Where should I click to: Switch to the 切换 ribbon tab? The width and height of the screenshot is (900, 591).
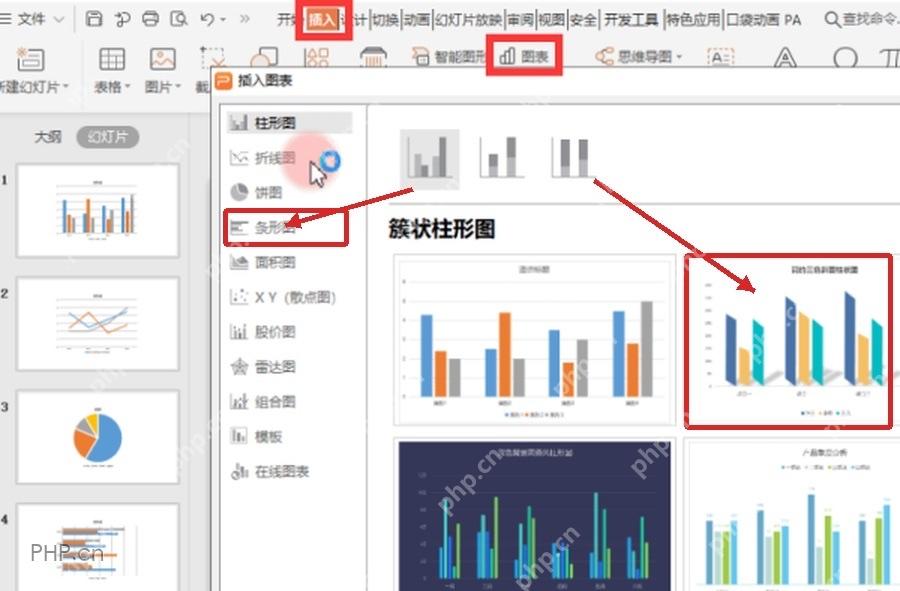[386, 20]
